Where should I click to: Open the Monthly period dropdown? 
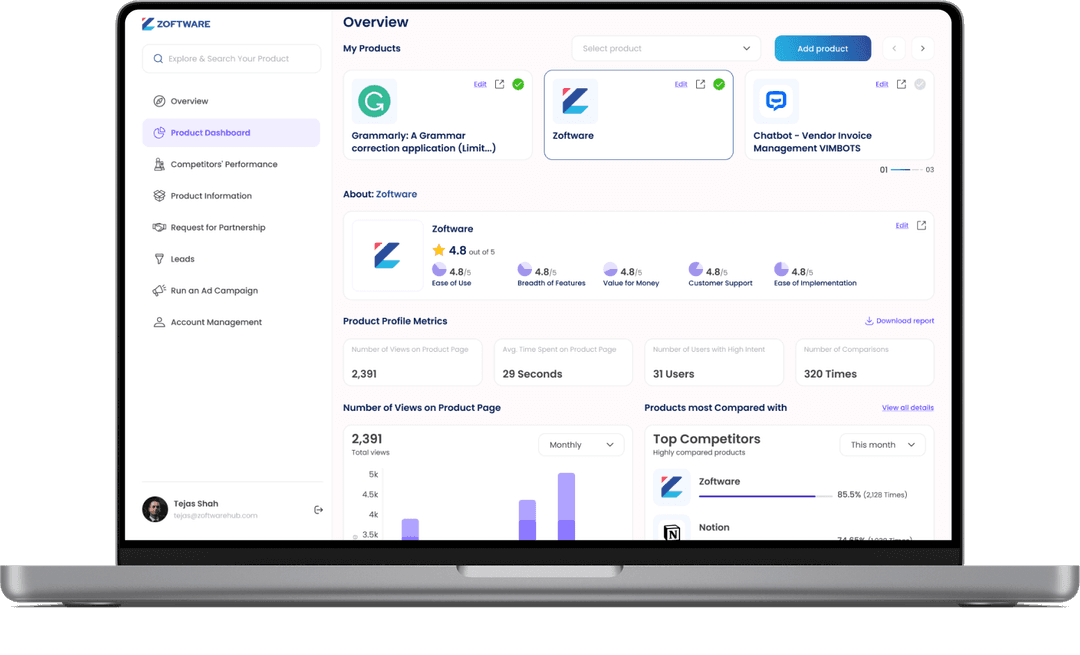[581, 445]
